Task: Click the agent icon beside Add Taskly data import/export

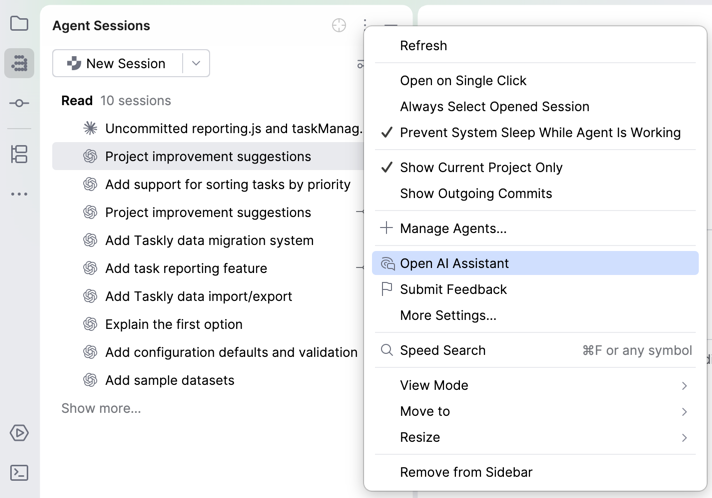Action: (x=90, y=296)
